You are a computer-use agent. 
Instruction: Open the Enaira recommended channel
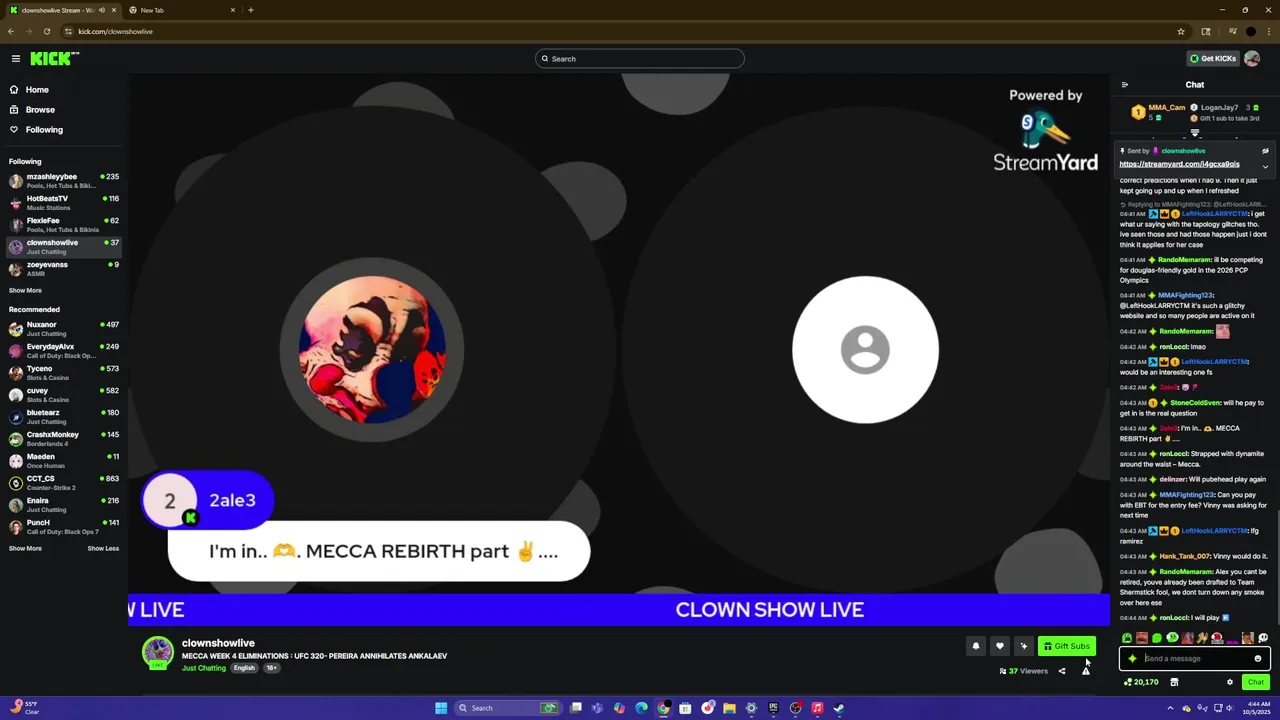coord(64,505)
